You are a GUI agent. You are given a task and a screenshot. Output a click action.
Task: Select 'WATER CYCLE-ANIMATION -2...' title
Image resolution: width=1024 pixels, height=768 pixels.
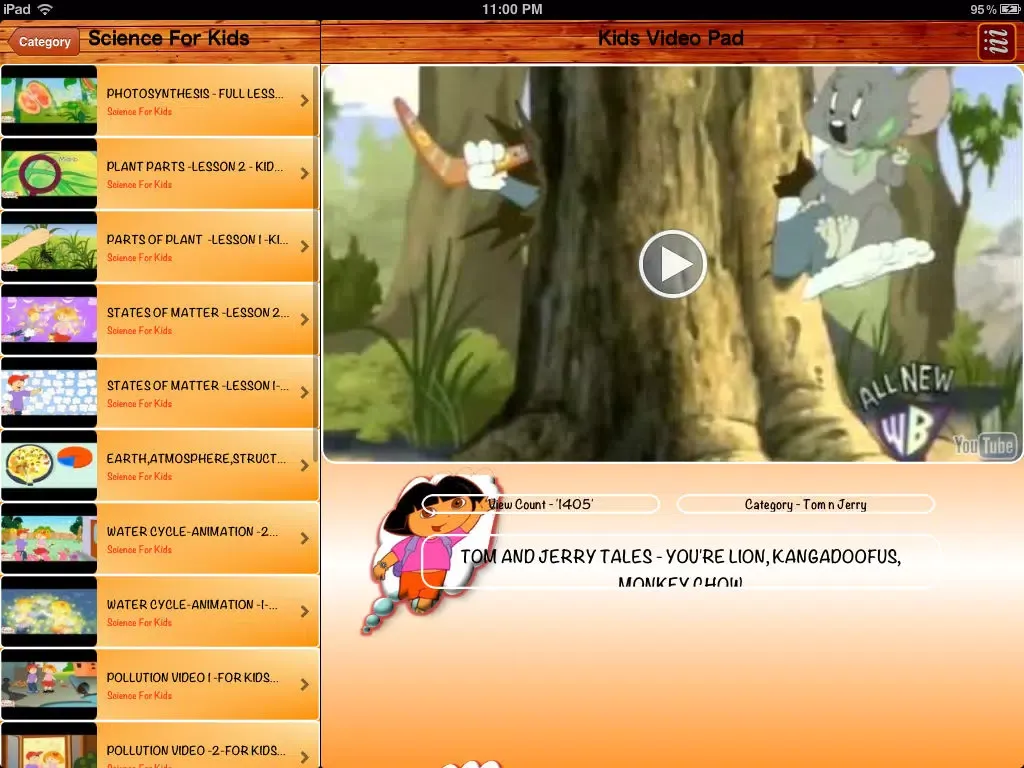click(x=192, y=532)
